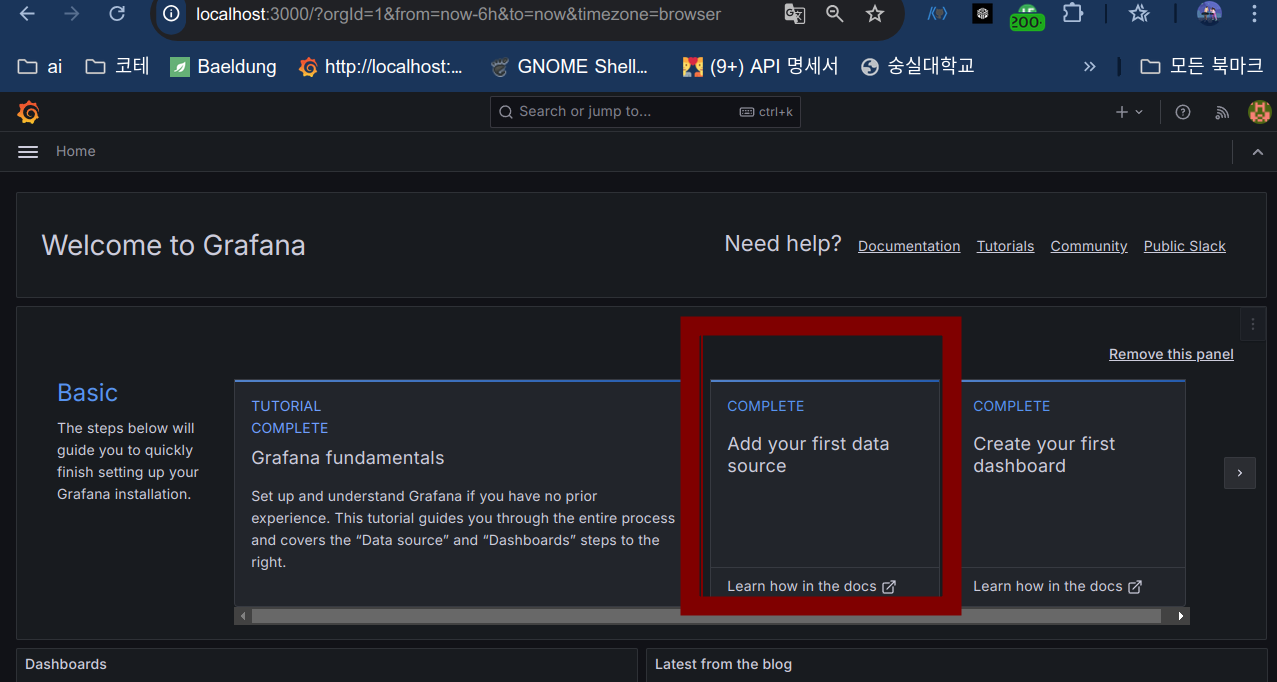1277x682 pixels.
Task: Open the 코테 bookmark folder
Action: click(118, 66)
